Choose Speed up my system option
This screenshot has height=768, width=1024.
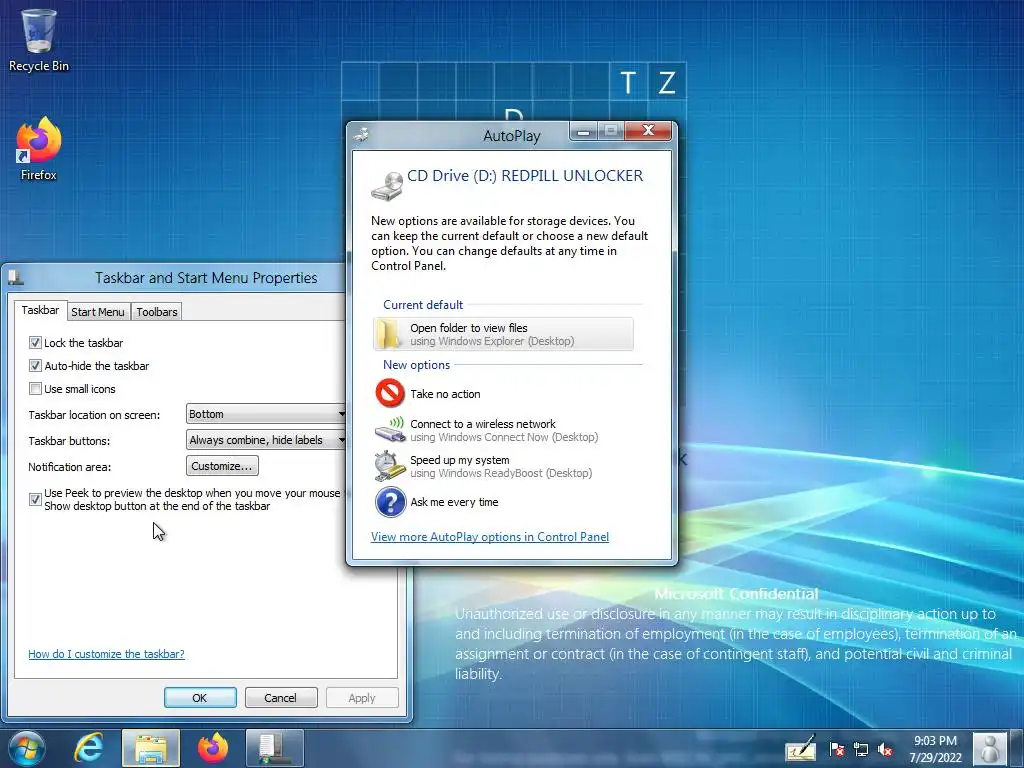click(x=504, y=466)
